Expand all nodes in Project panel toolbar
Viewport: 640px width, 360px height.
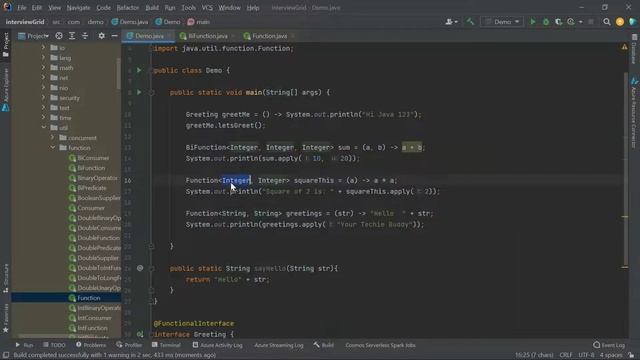[72, 36]
